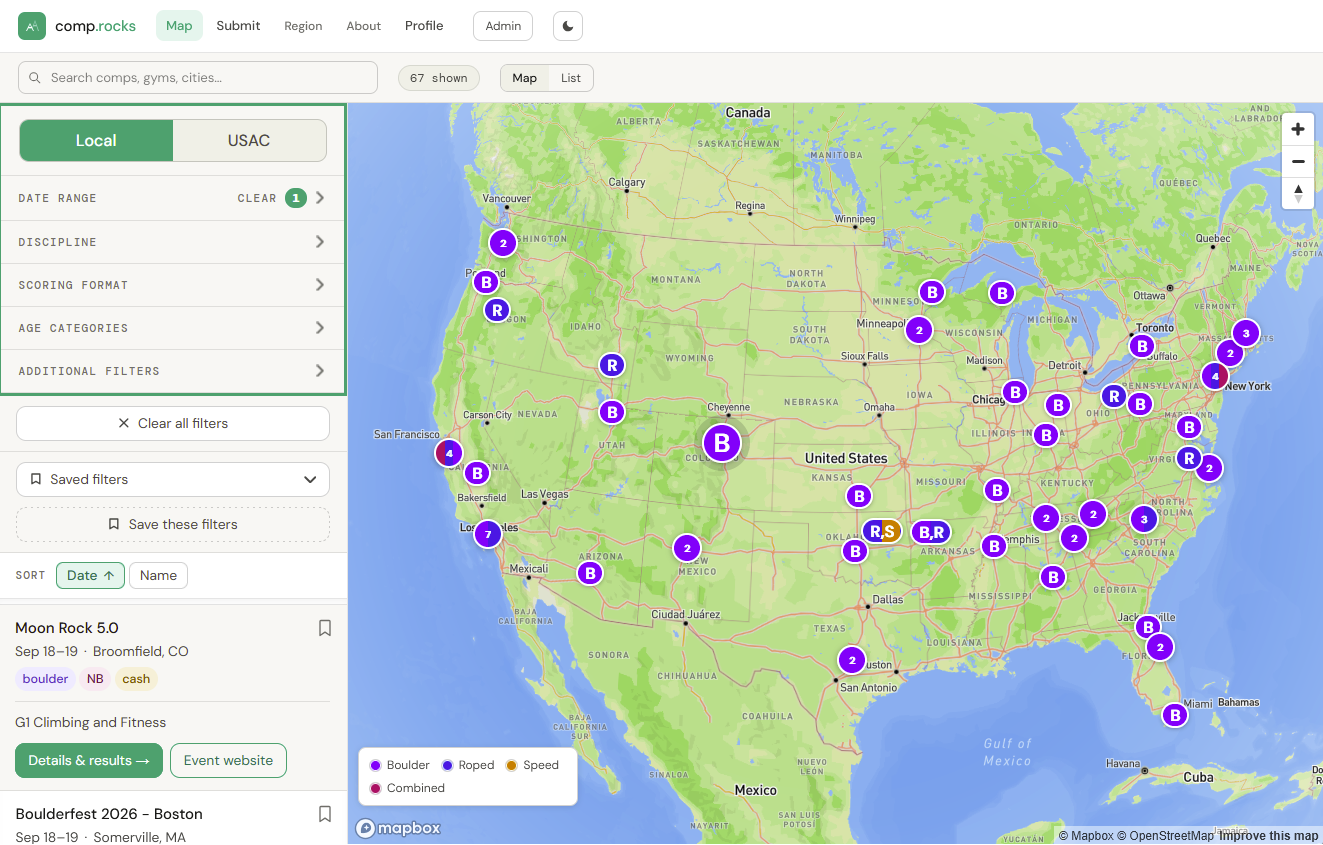Click the B,R marker in Arkansas
This screenshot has height=845, width=1323.
point(931,532)
